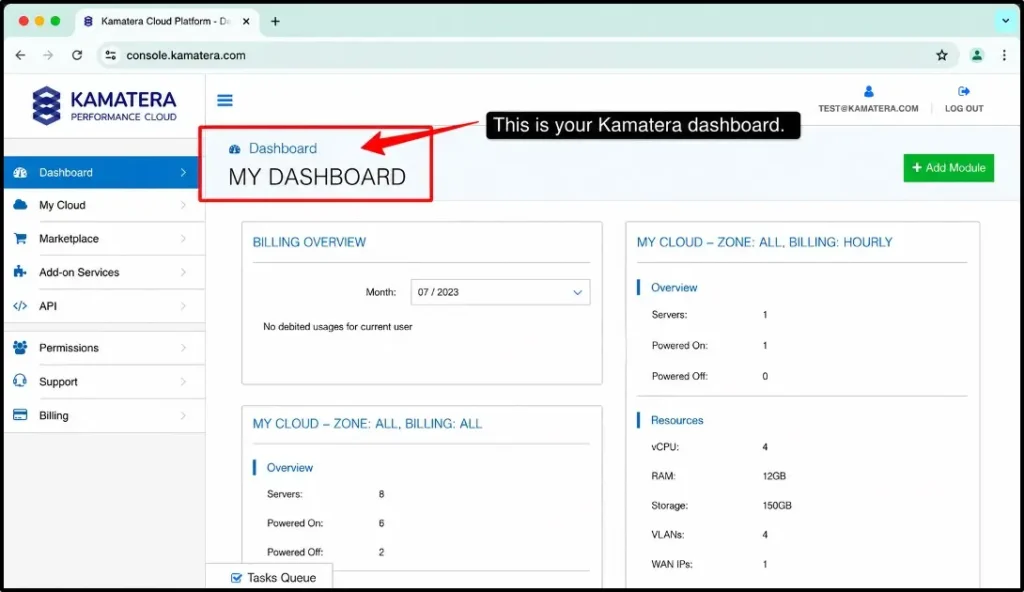Open the tab search dropdown arrow
The image size is (1024, 592).
point(1006,21)
